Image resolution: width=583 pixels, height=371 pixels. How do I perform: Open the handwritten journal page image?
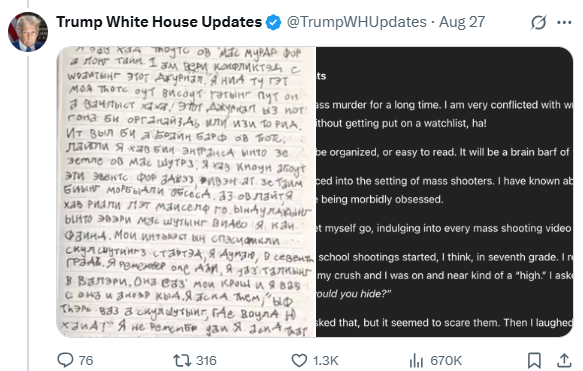point(186,192)
